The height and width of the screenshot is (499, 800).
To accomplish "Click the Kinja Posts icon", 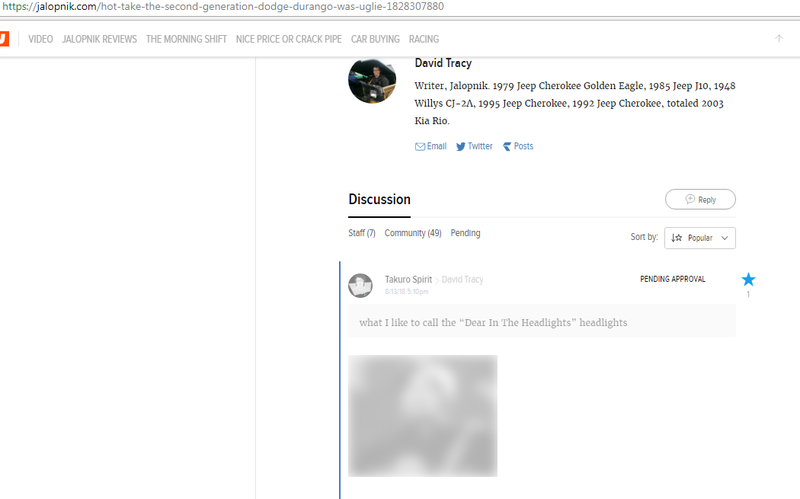I will [x=507, y=147].
